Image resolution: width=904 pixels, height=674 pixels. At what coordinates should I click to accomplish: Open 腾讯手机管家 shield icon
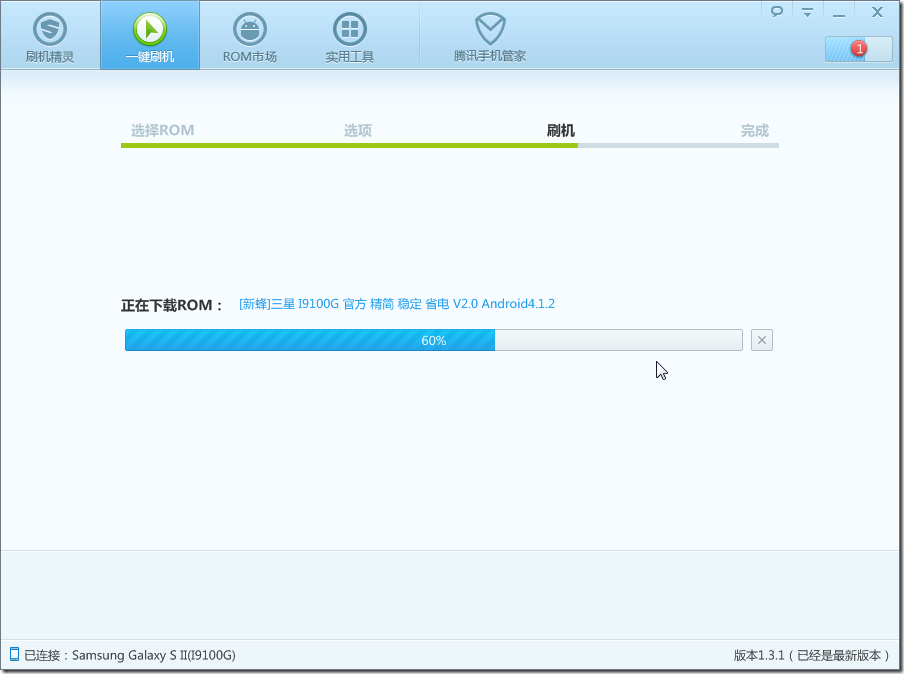click(490, 29)
